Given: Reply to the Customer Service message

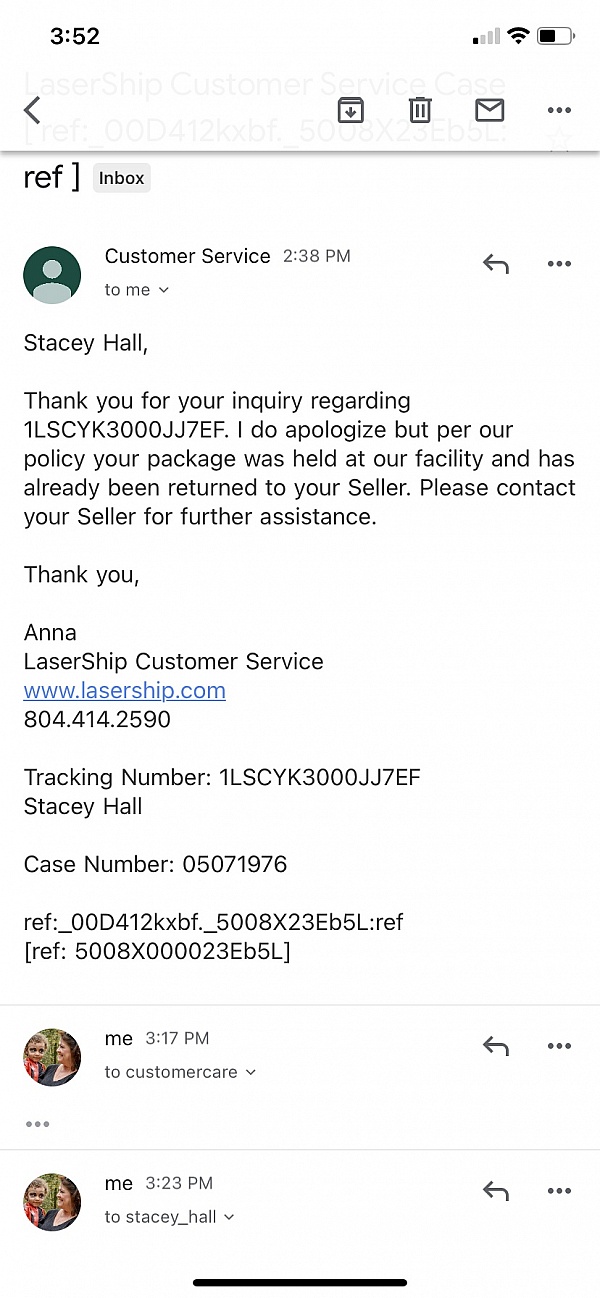Looking at the screenshot, I should coord(496,264).
